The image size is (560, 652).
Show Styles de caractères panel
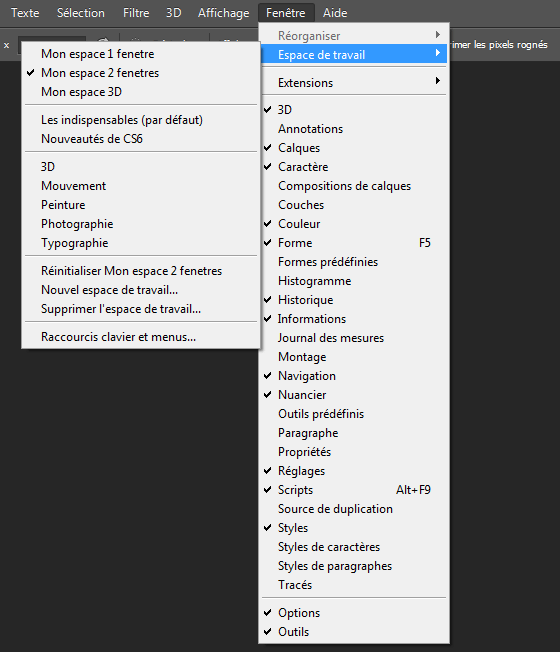coord(354,547)
